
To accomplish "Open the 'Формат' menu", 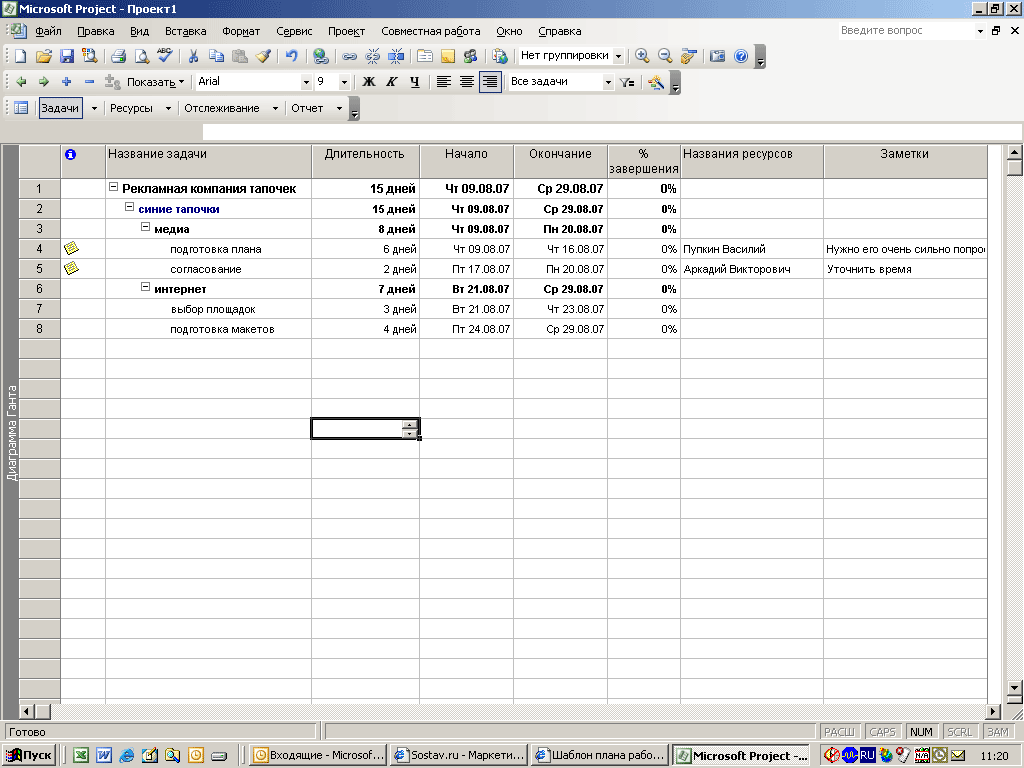I will click(241, 31).
